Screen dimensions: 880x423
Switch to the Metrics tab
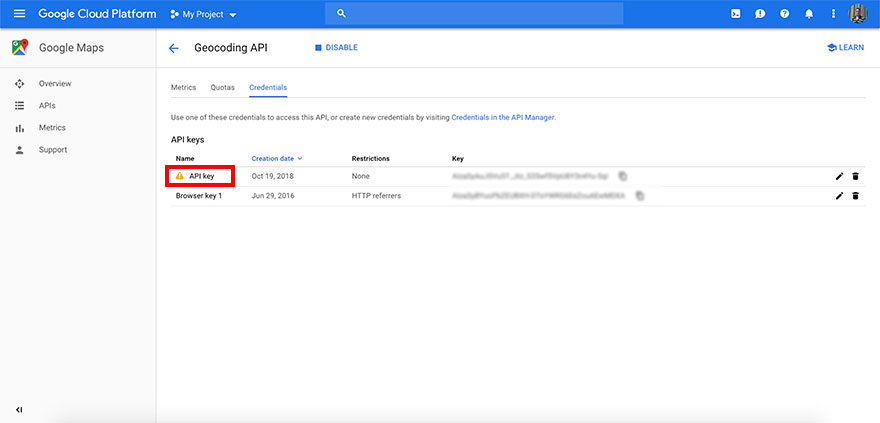183,87
